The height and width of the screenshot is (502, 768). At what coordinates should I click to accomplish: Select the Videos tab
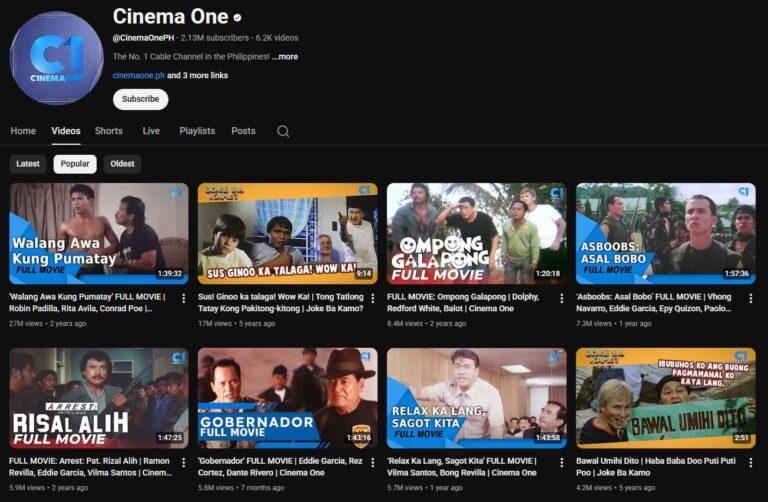pyautogui.click(x=66, y=131)
